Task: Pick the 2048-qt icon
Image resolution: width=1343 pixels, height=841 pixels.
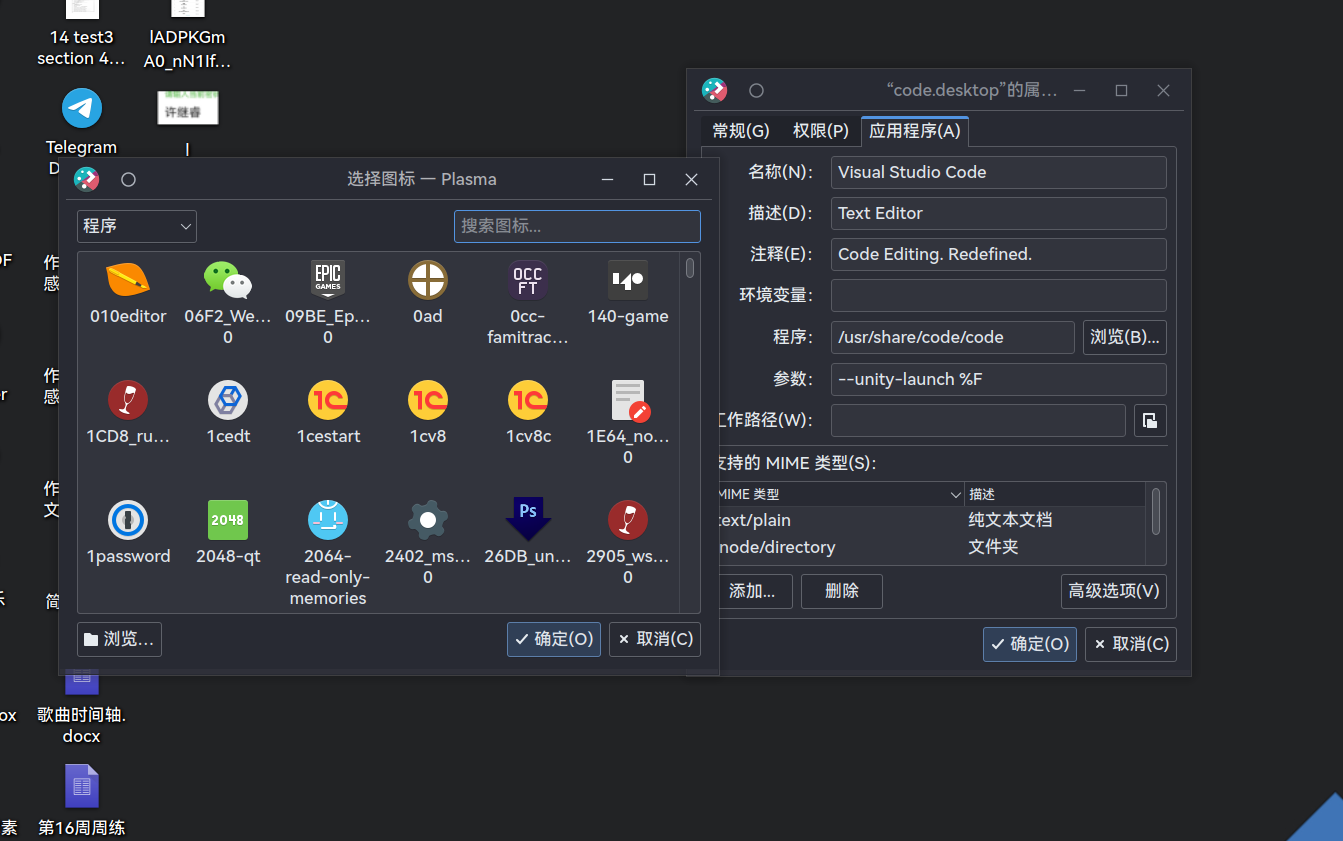Action: [x=228, y=520]
